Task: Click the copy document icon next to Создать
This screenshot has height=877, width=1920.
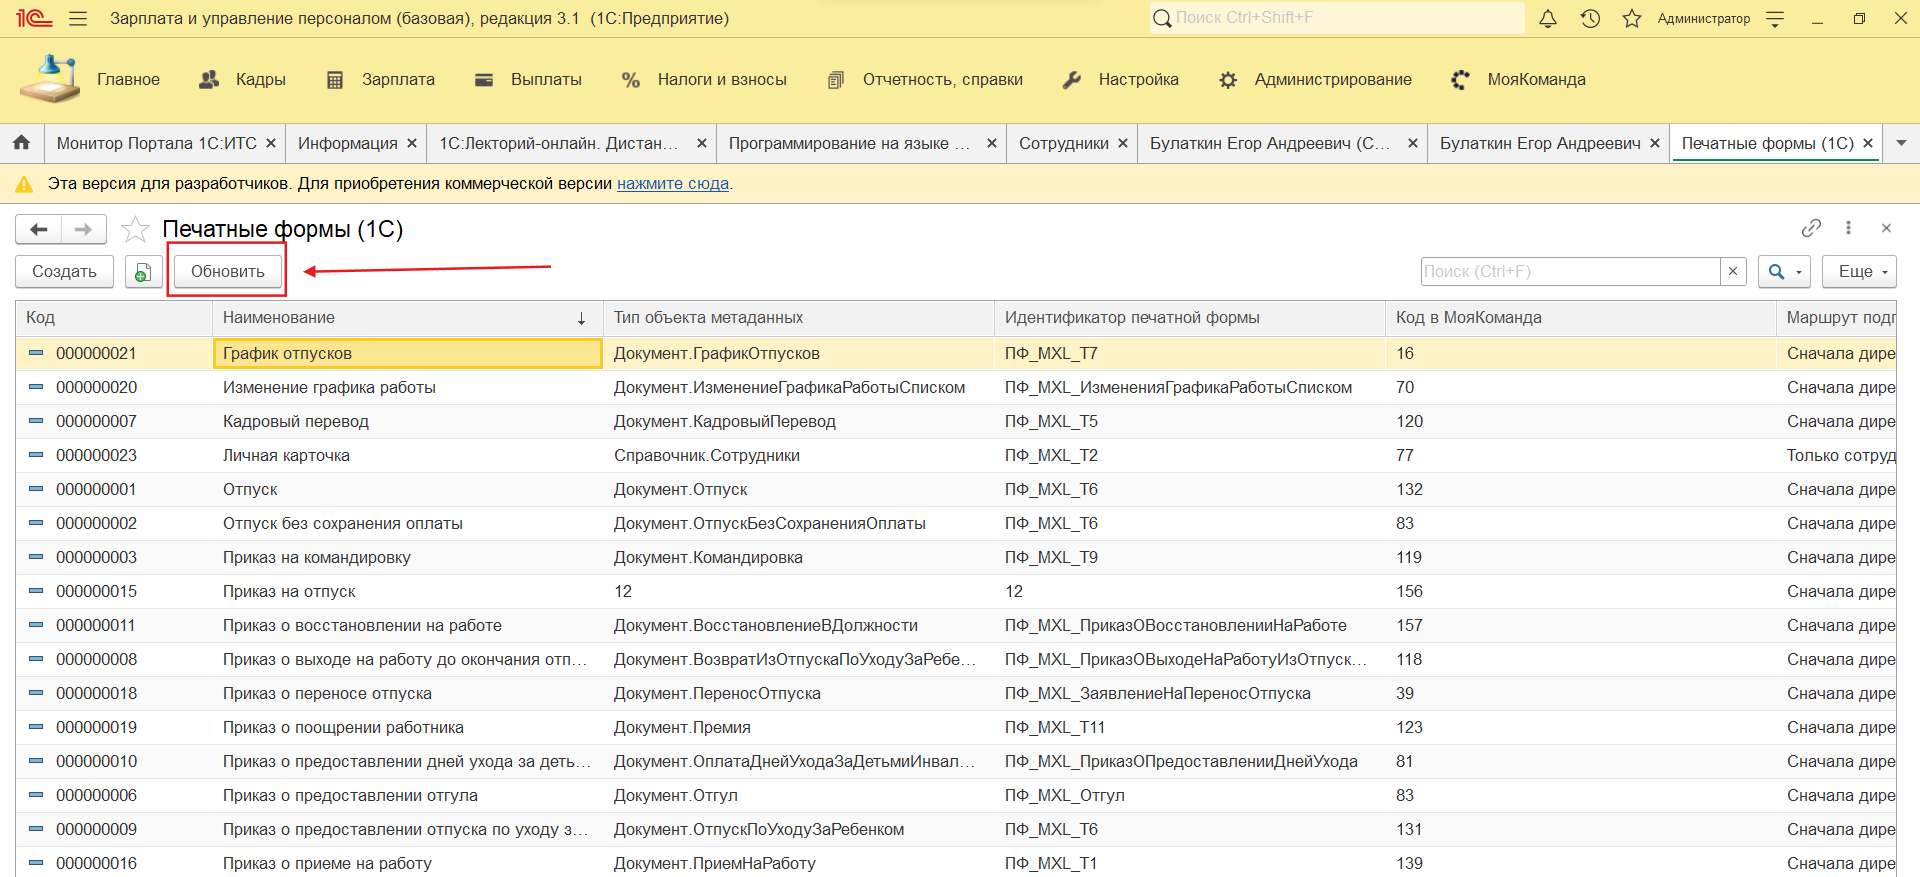Action: coord(143,272)
